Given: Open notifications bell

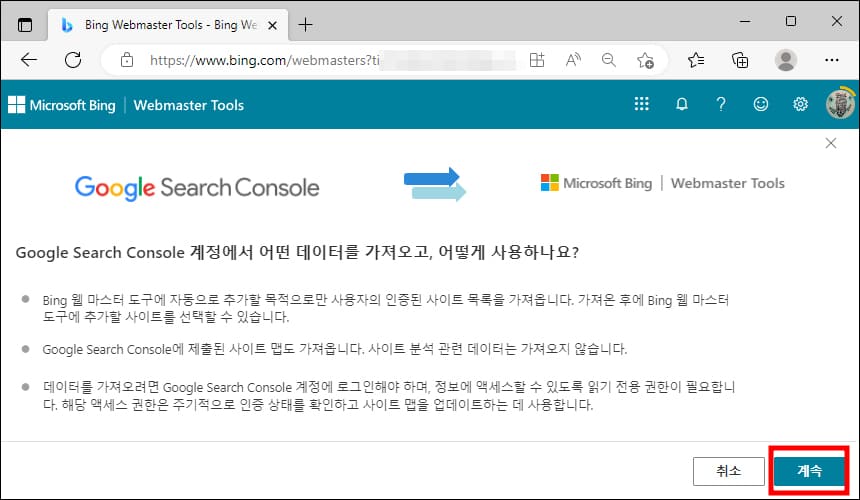Looking at the screenshot, I should click(x=682, y=104).
